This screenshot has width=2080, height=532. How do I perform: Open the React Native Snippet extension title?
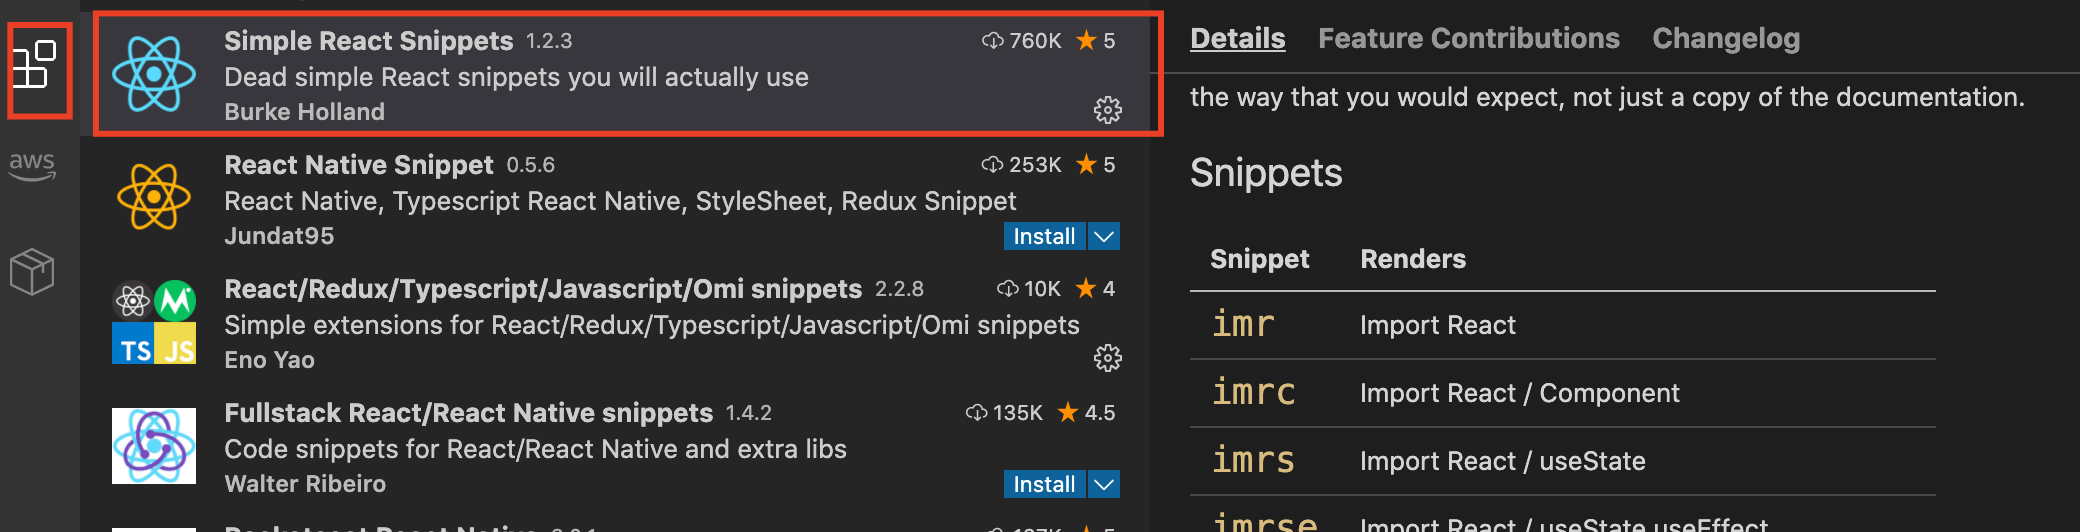[358, 165]
